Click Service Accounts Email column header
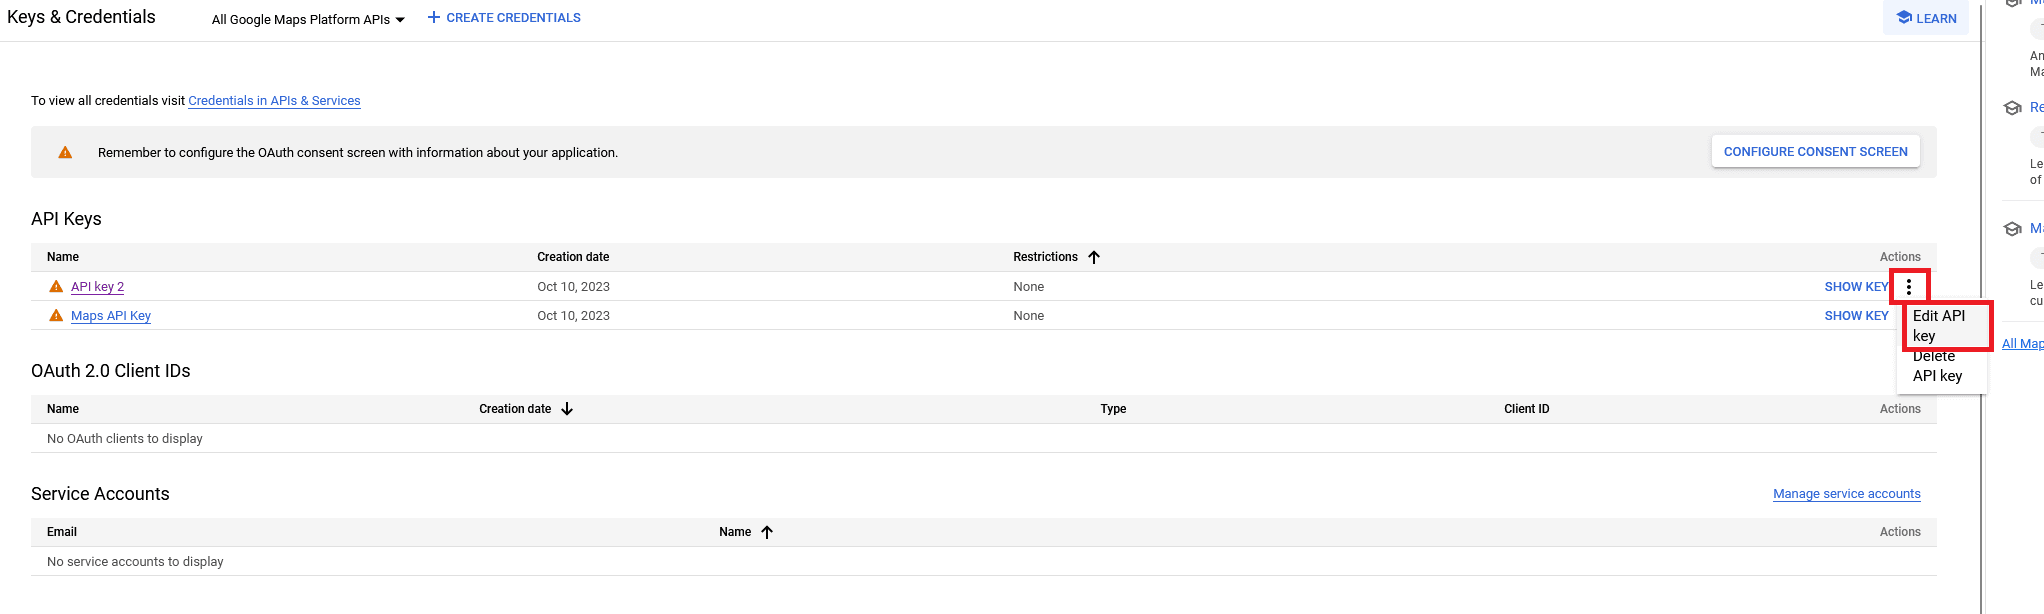Viewport: 2044px width, 614px height. click(x=62, y=532)
